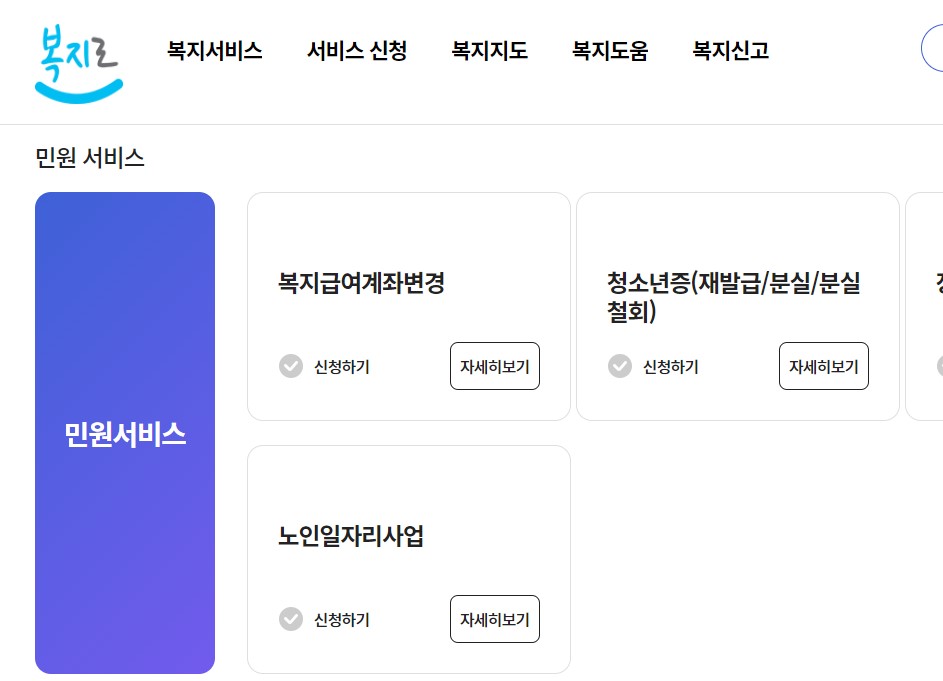The image size is (943, 681).
Task: Open the 복지신고 menu
Action: pos(729,51)
